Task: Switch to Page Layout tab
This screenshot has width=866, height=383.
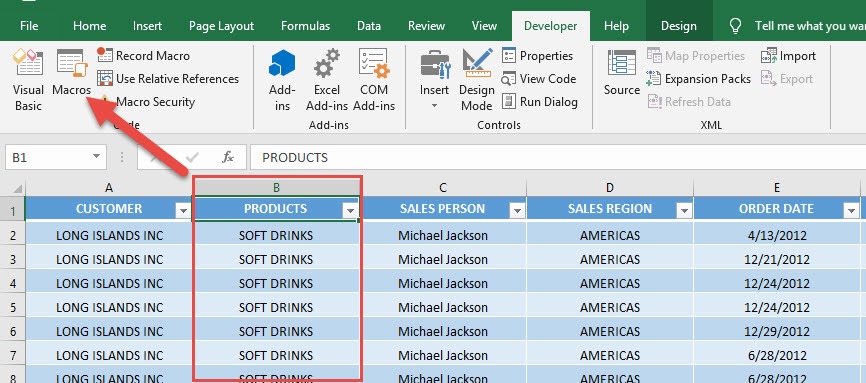Action: [x=221, y=26]
